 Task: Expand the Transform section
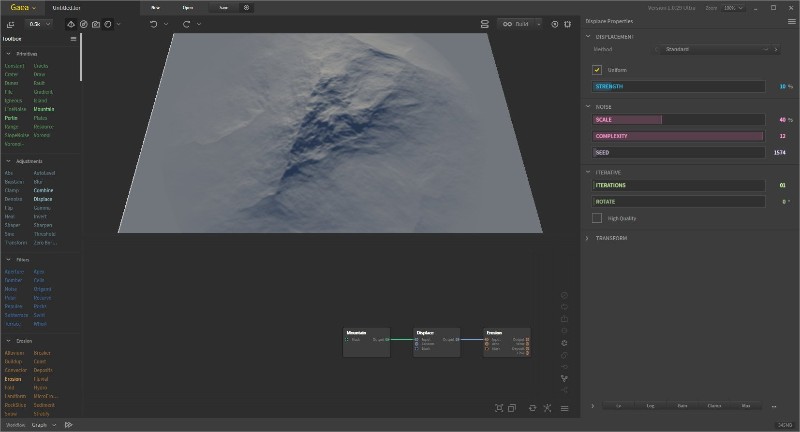click(x=611, y=238)
